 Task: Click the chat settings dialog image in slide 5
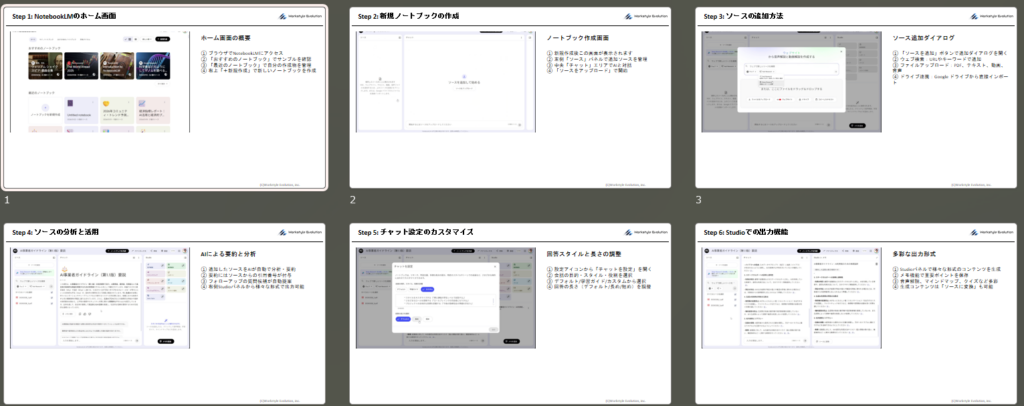(x=445, y=297)
